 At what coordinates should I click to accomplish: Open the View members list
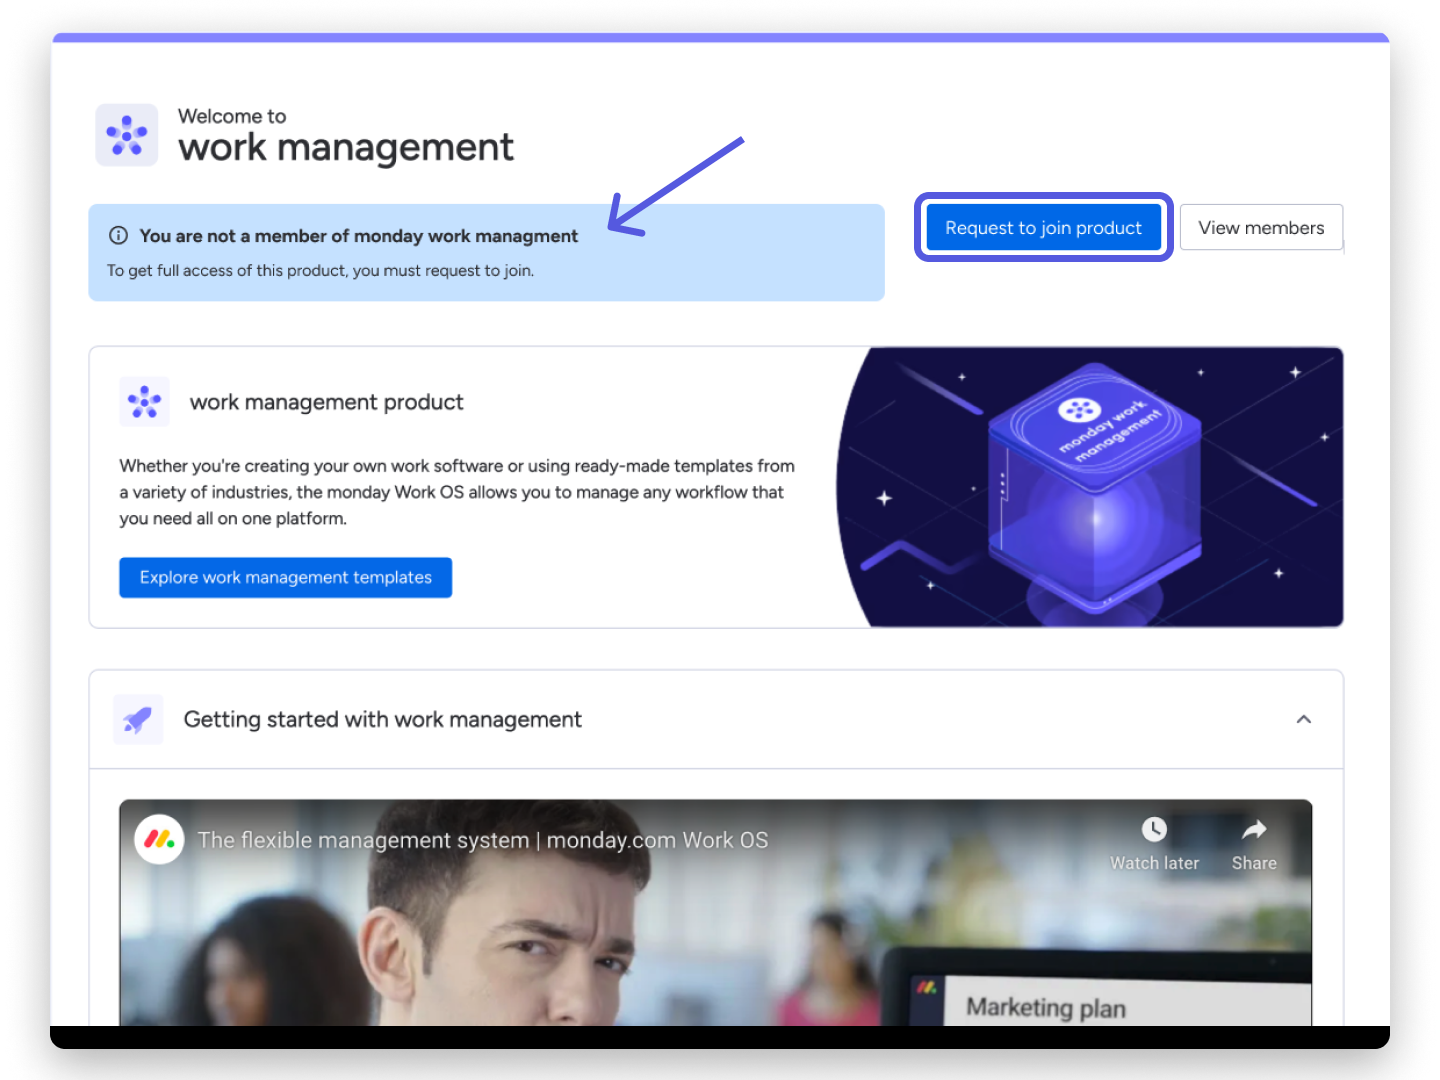pyautogui.click(x=1261, y=227)
